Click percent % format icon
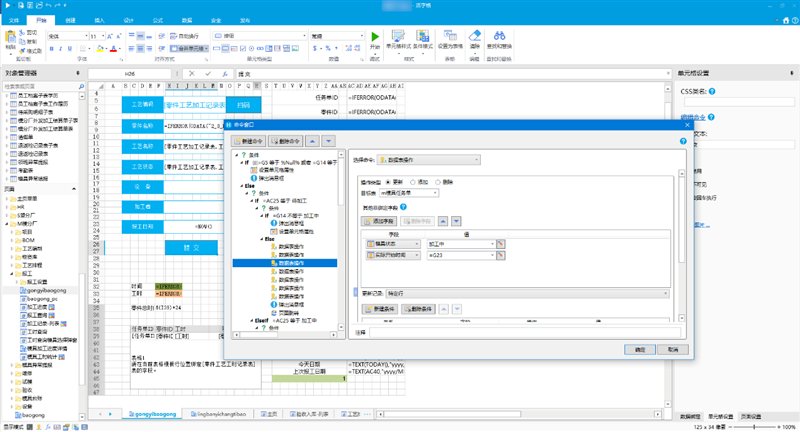 (328, 48)
